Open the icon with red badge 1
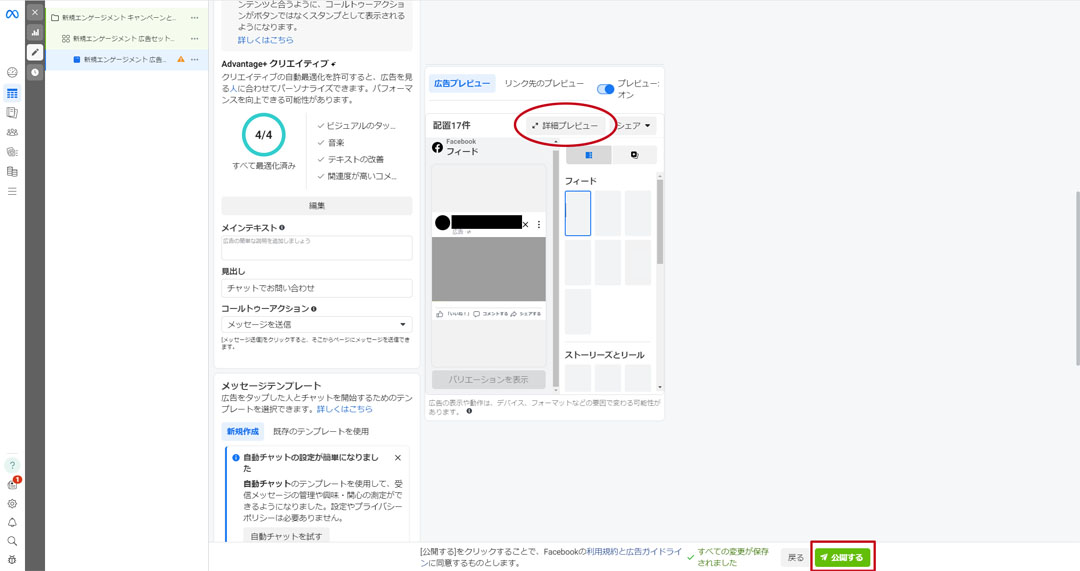The width and height of the screenshot is (1080, 571). click(x=13, y=484)
